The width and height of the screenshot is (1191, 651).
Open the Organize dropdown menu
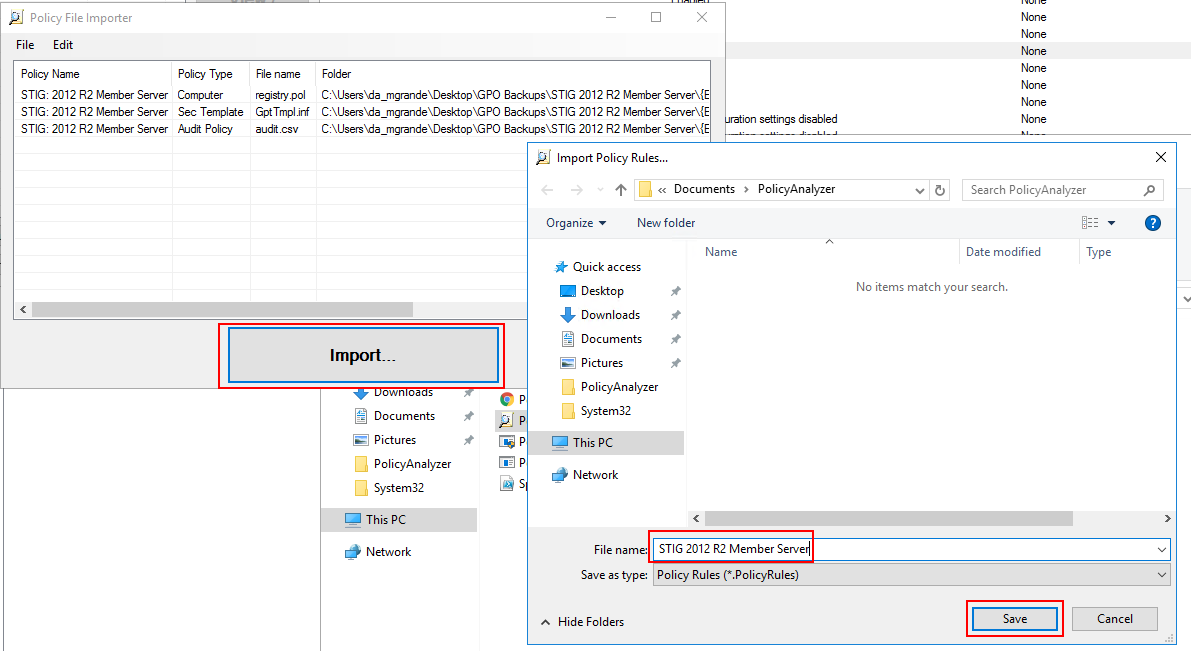pos(575,222)
